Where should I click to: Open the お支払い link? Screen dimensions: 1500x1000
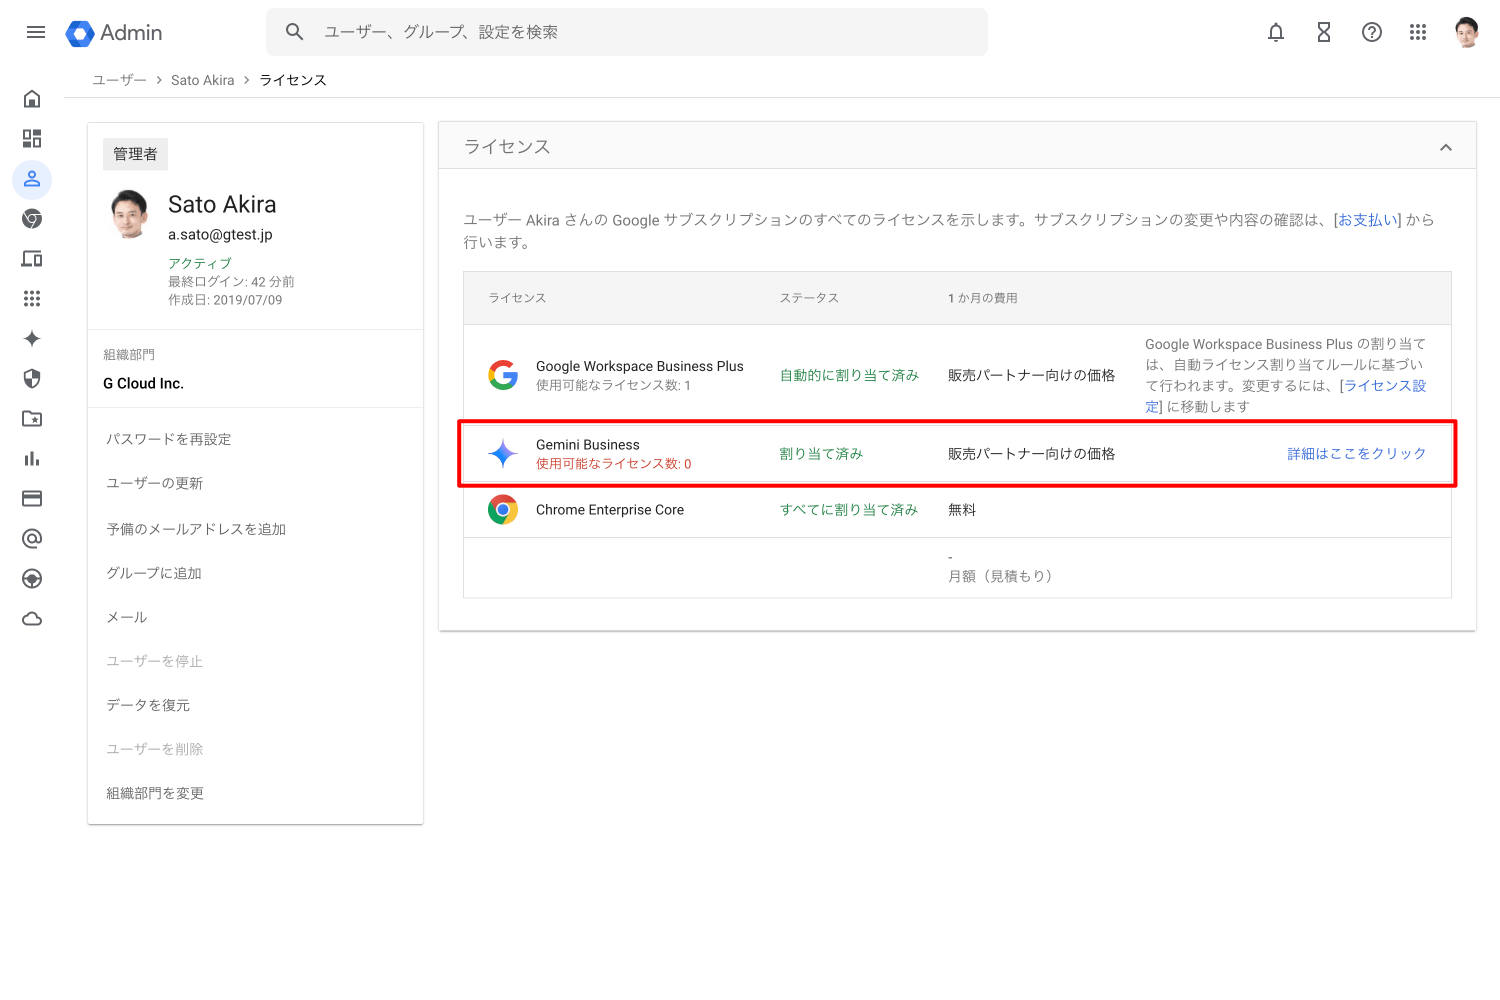[1367, 220]
